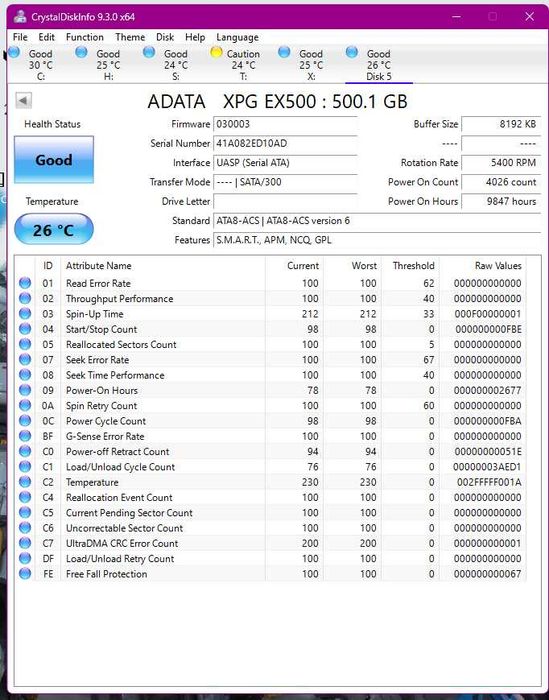Screen dimensions: 549x700
Task: Click status orb for Power-On Hours row
Action: click(25, 390)
